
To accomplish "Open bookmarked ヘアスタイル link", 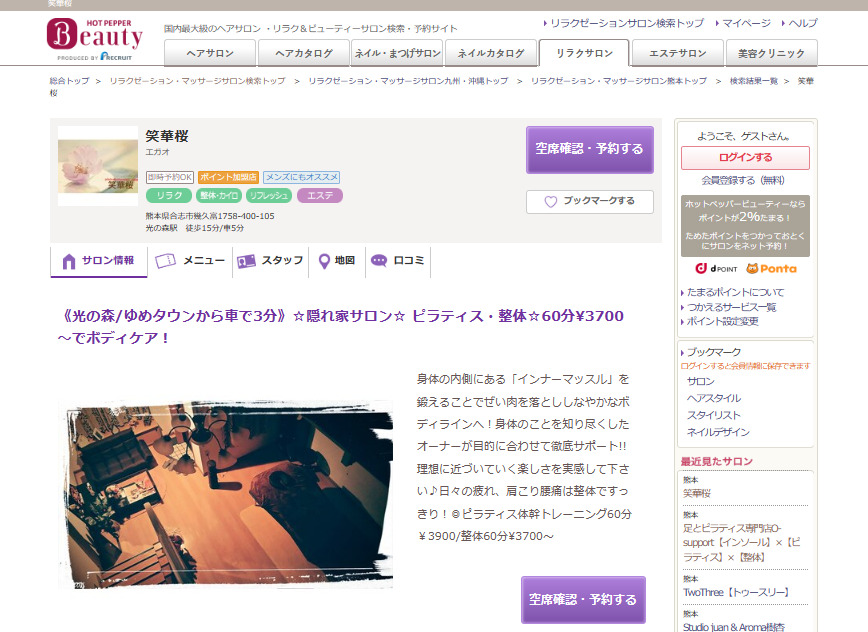I will tap(714, 398).
